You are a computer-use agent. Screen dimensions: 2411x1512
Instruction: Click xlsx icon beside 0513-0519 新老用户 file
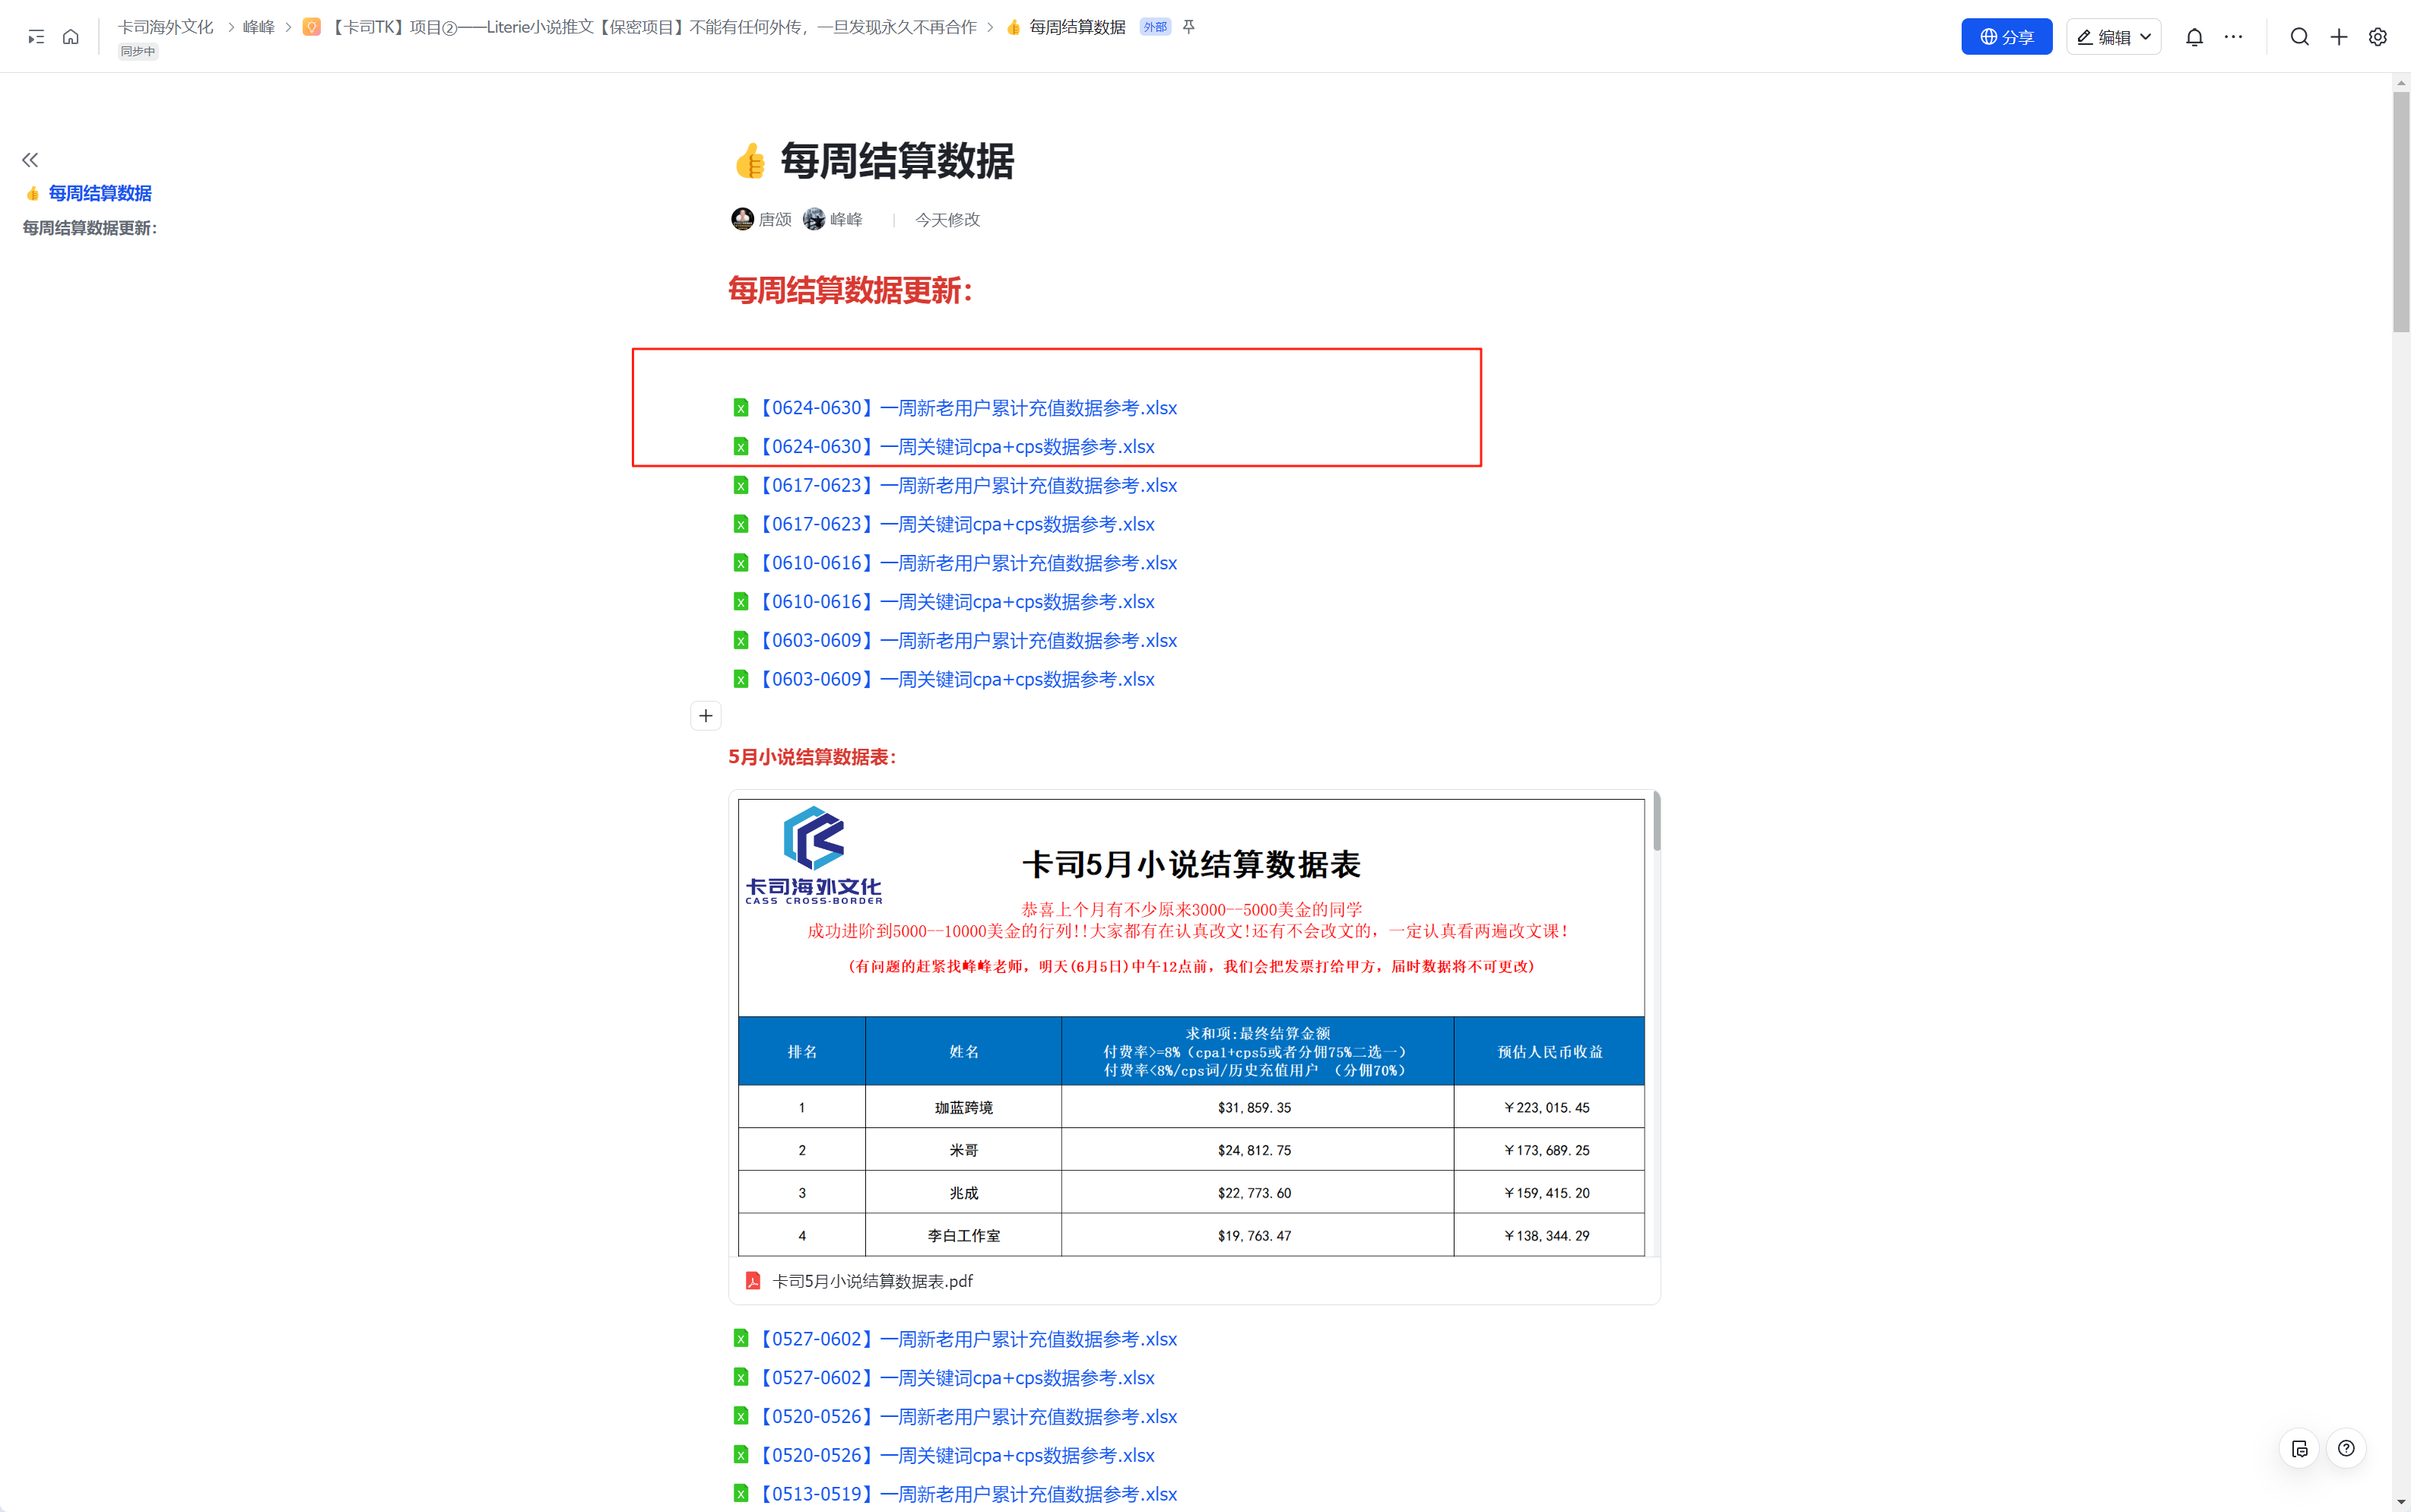coord(740,1494)
